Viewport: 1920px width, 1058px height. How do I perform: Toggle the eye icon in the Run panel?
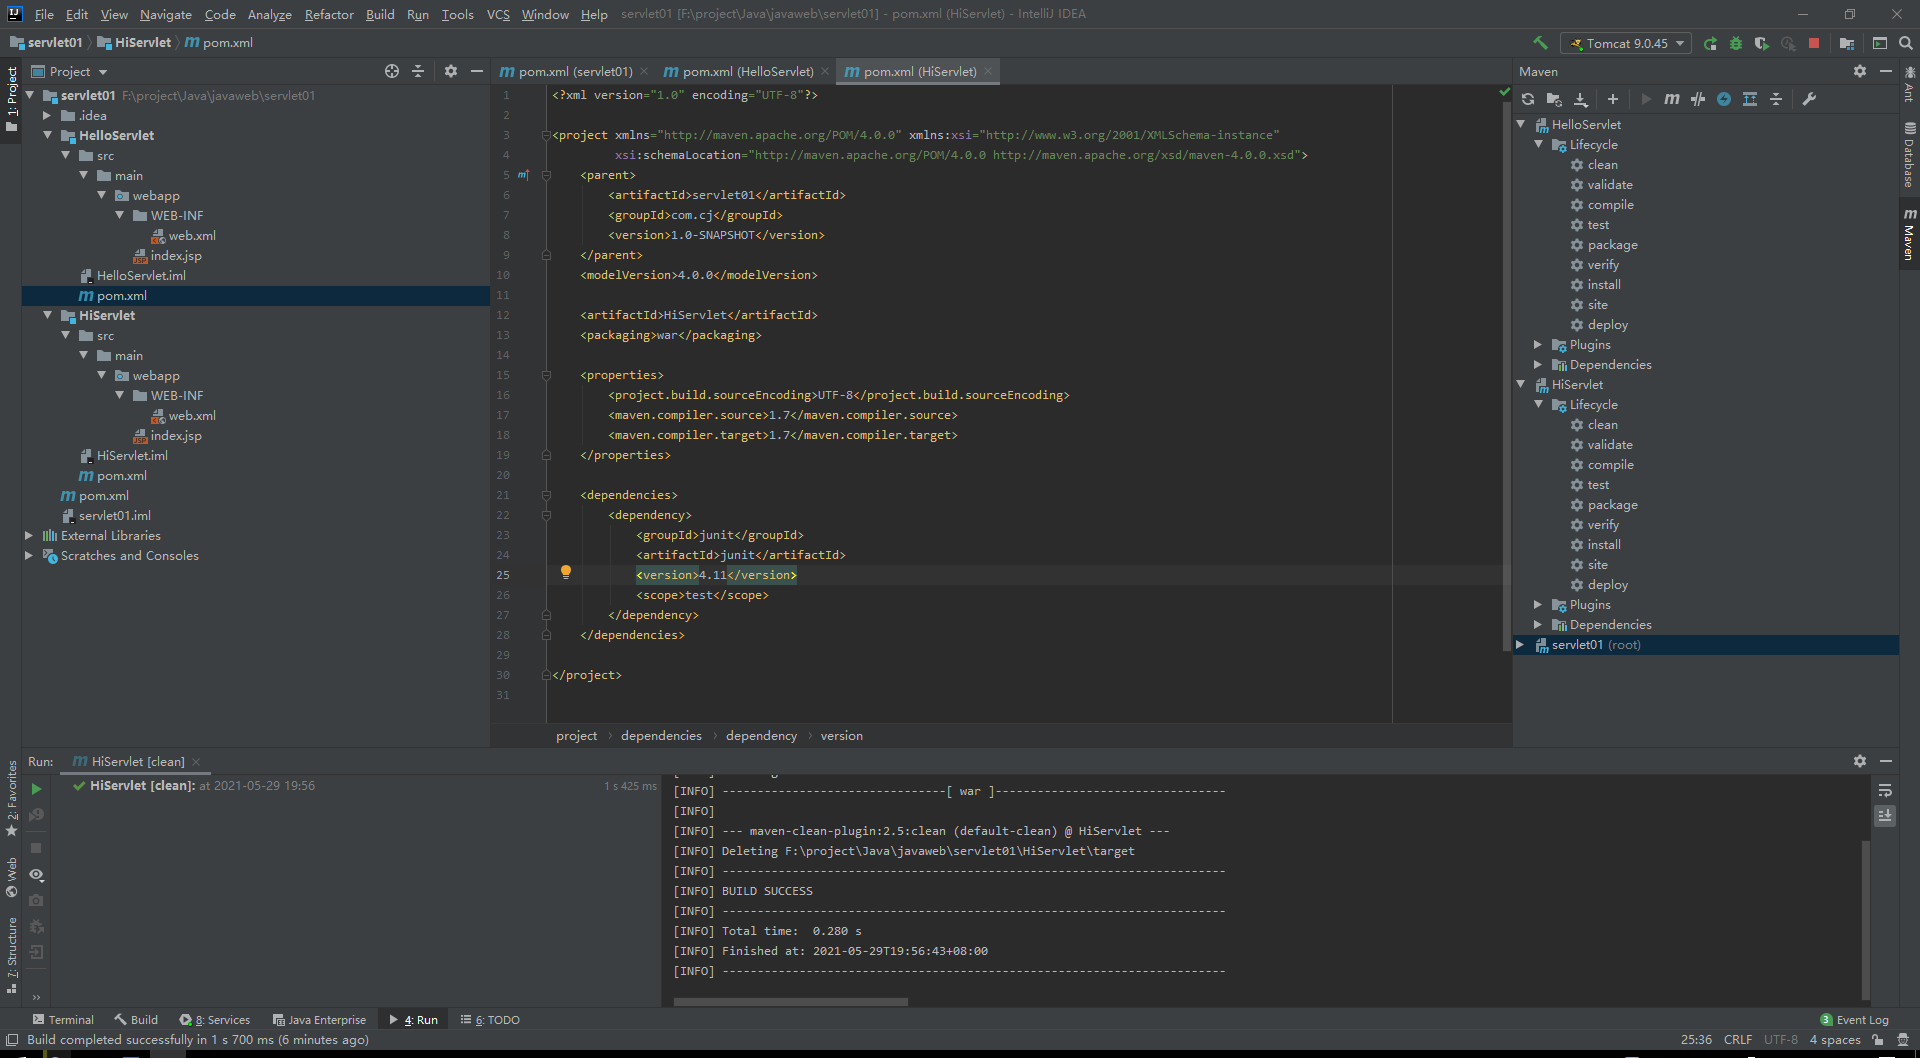37,875
